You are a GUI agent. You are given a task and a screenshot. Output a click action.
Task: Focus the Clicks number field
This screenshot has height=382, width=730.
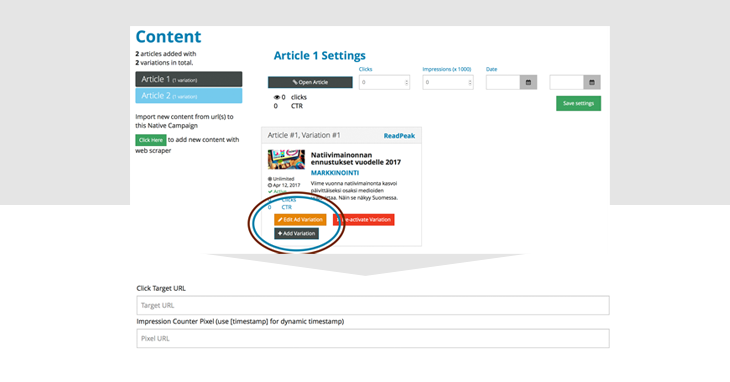point(384,82)
